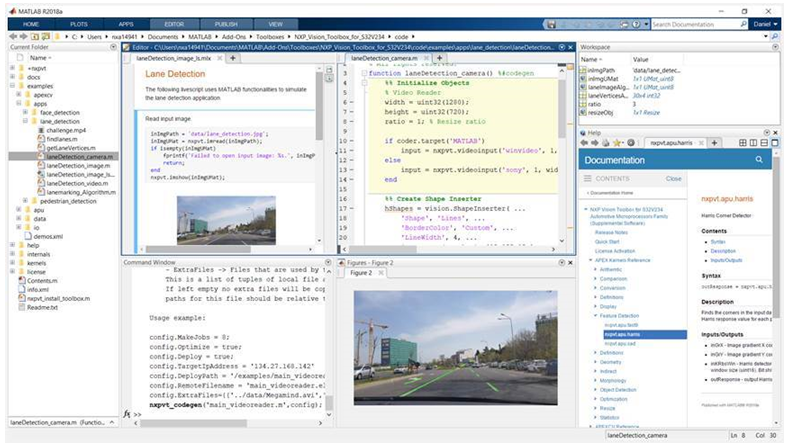Expand the pedestrian_detection folder
This screenshot has width=787, height=448.
[25, 201]
